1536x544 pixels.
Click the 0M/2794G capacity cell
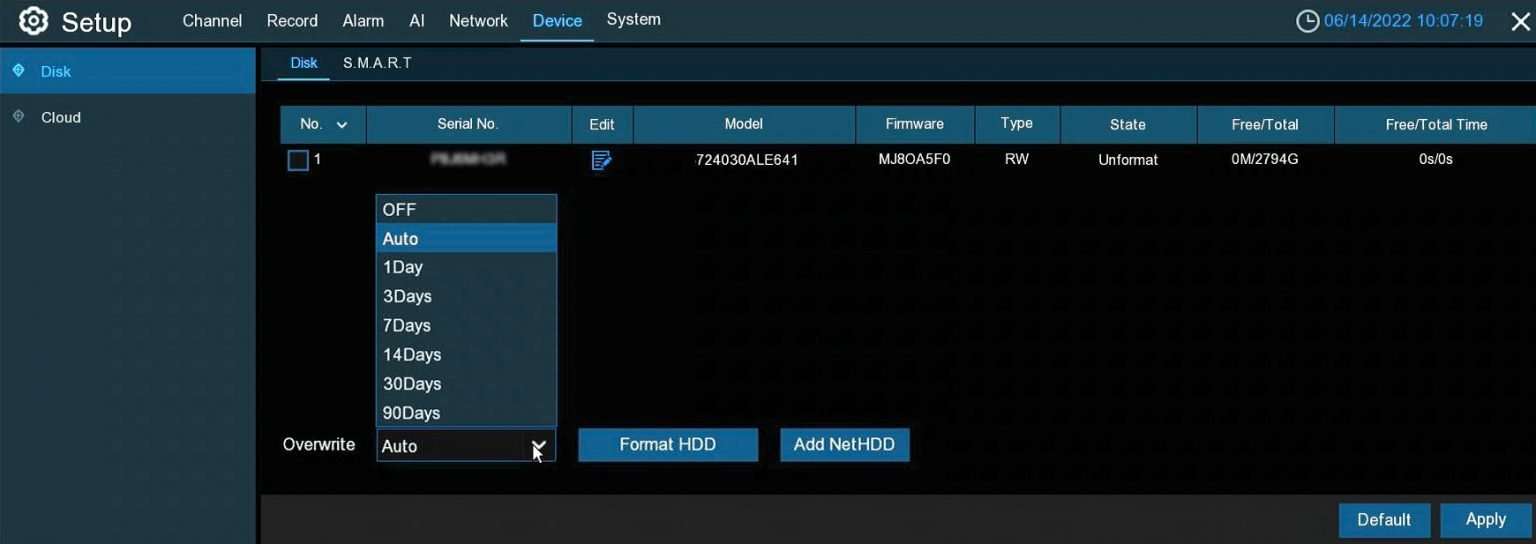(1265, 159)
